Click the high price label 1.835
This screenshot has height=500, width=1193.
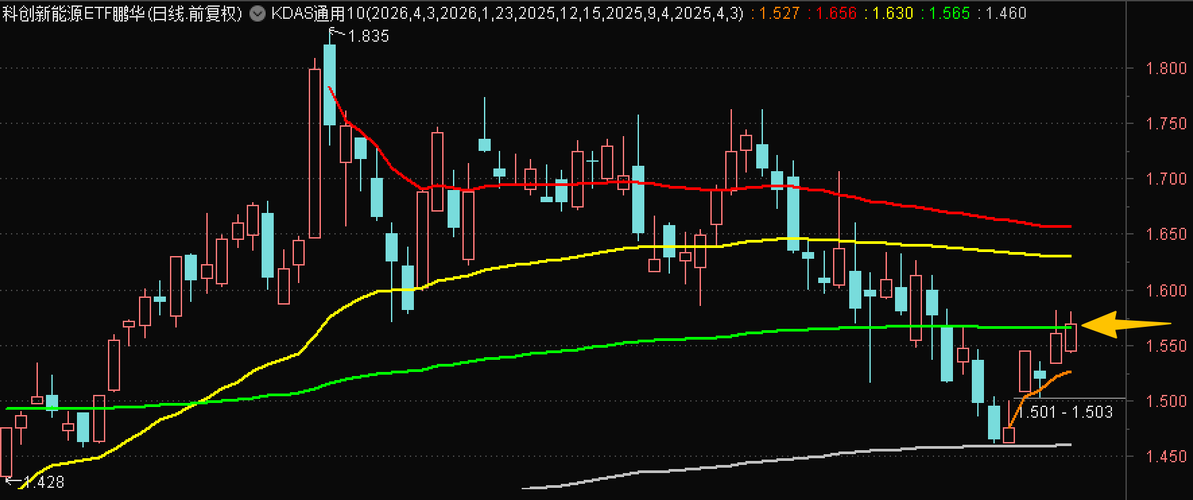tap(369, 36)
